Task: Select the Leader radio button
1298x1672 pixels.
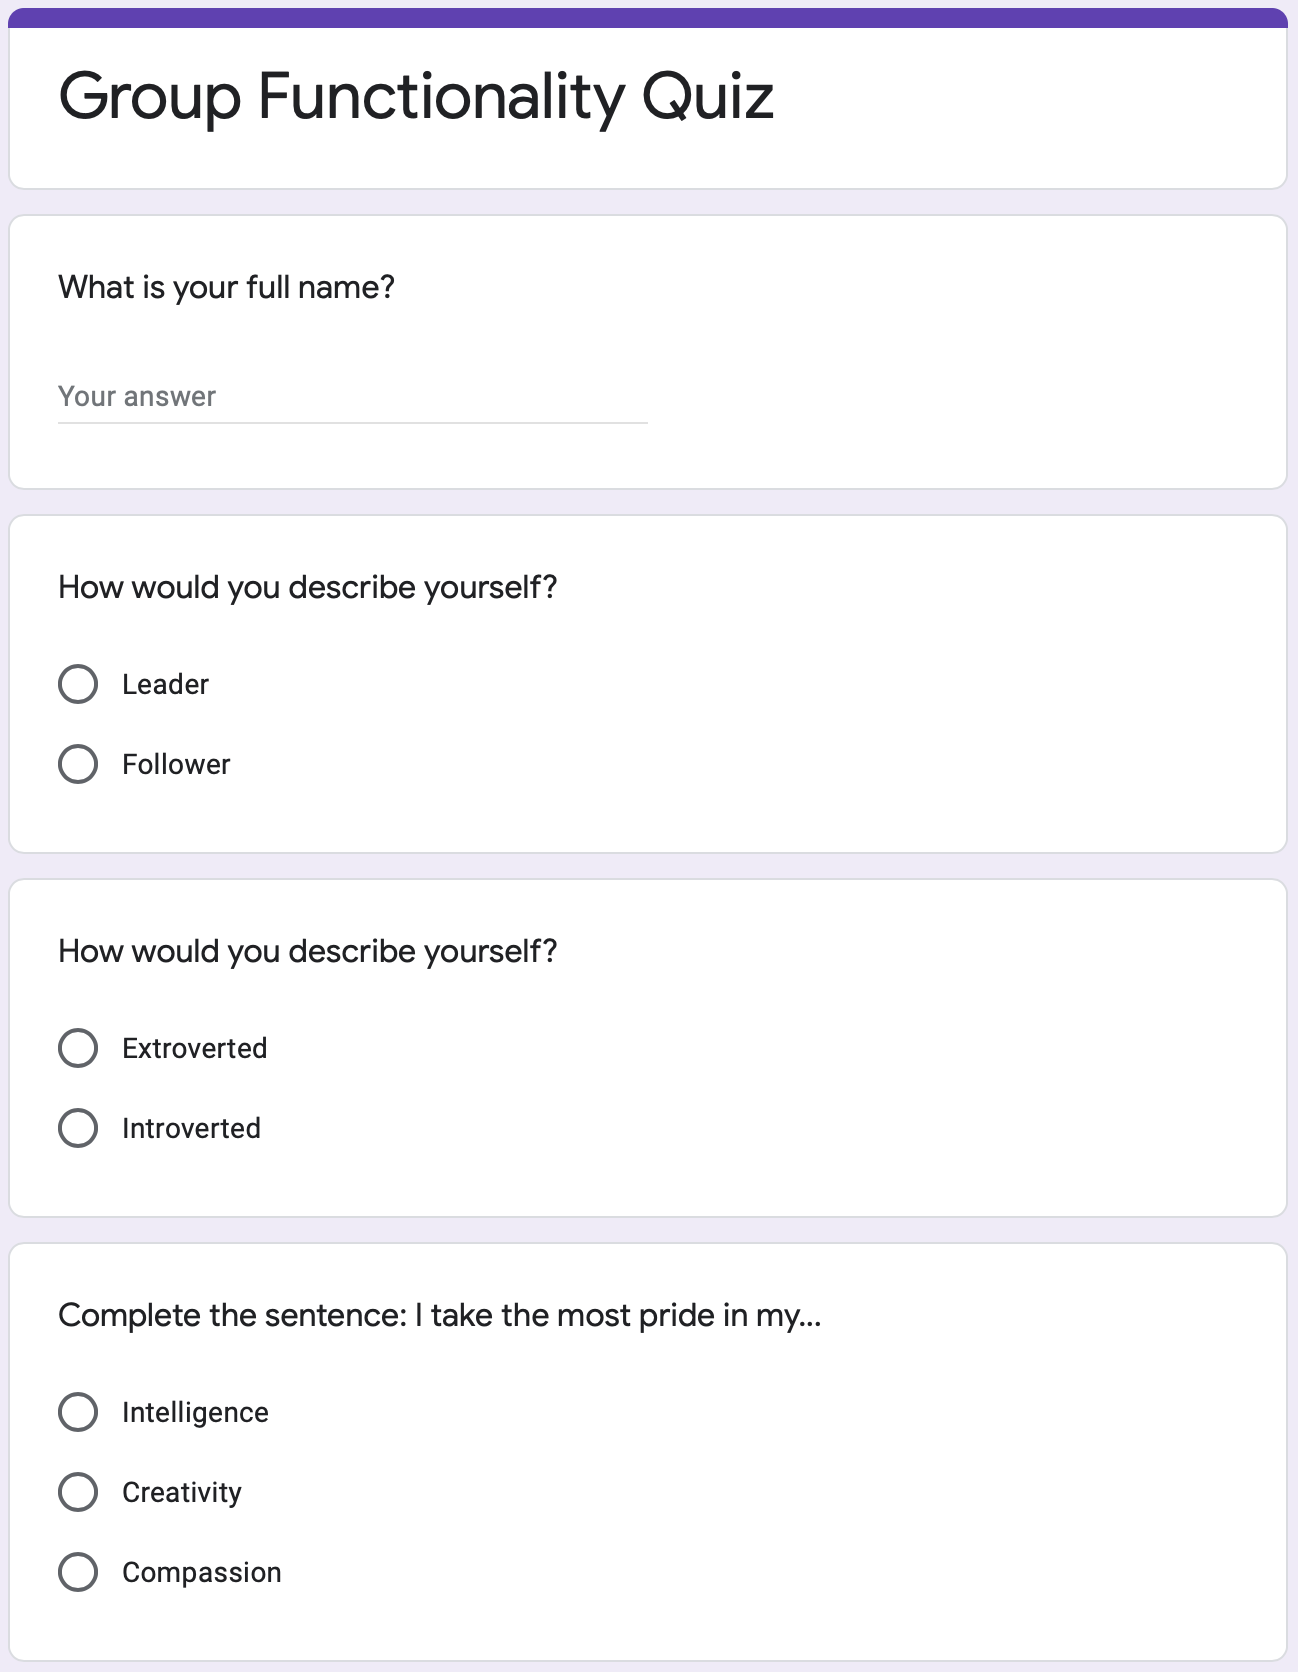Action: point(78,685)
